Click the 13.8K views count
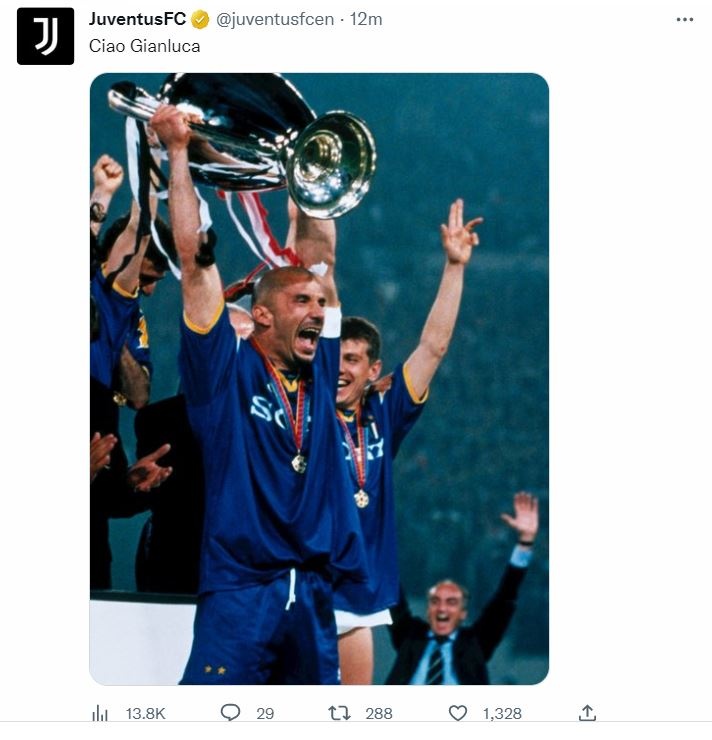712x740 pixels. [x=146, y=714]
